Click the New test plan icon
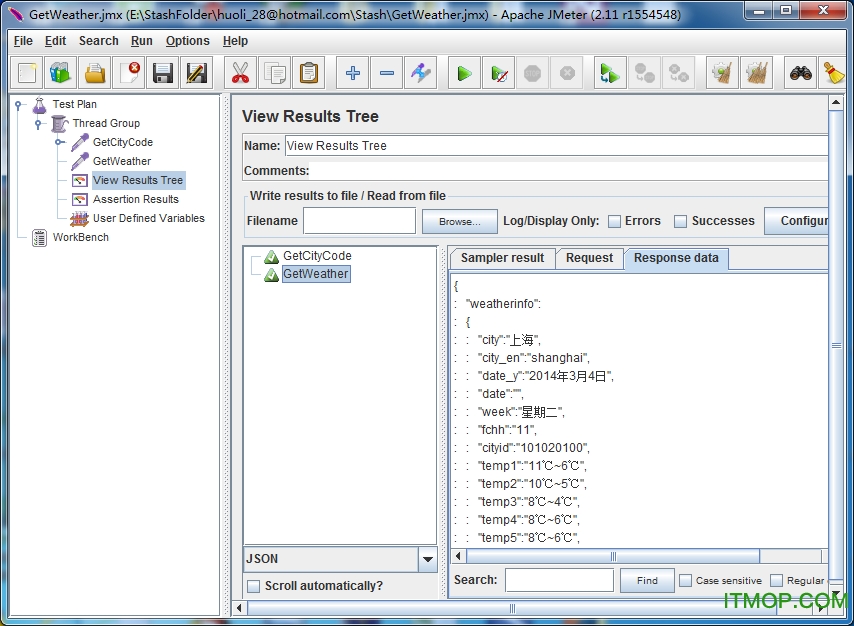Viewport: 854px width, 626px height. pos(28,73)
